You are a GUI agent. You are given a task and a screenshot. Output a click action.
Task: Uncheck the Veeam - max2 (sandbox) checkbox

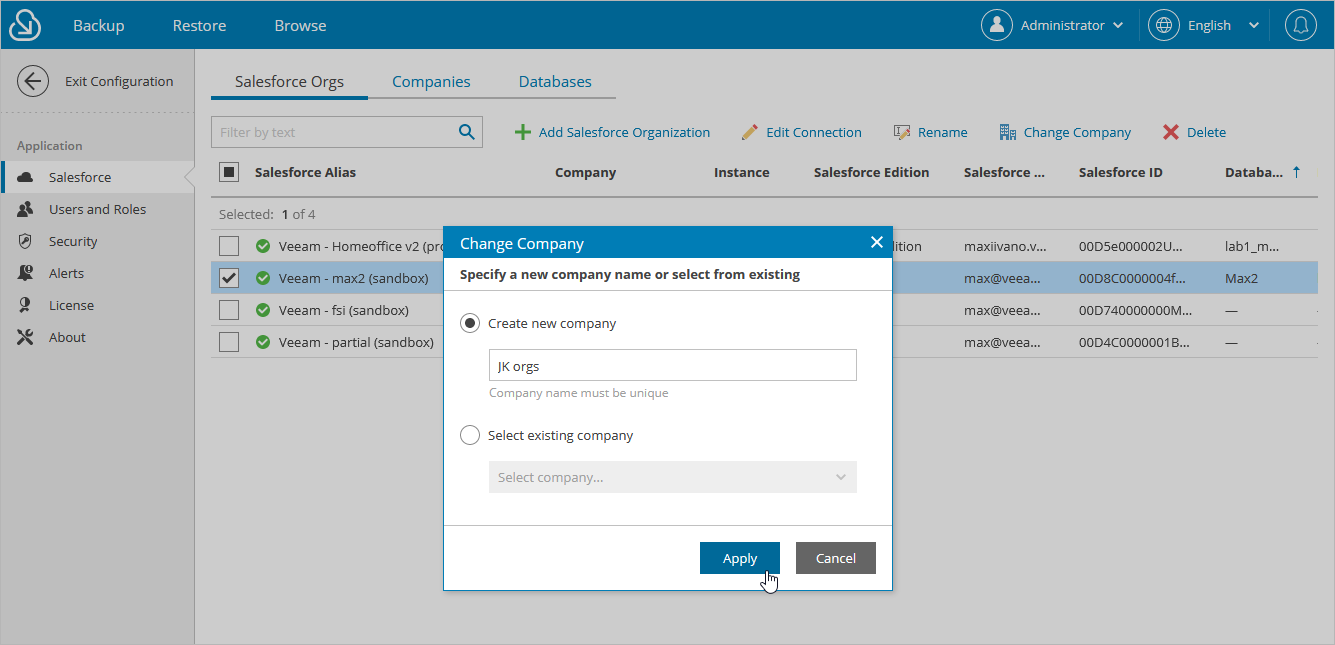click(x=229, y=278)
